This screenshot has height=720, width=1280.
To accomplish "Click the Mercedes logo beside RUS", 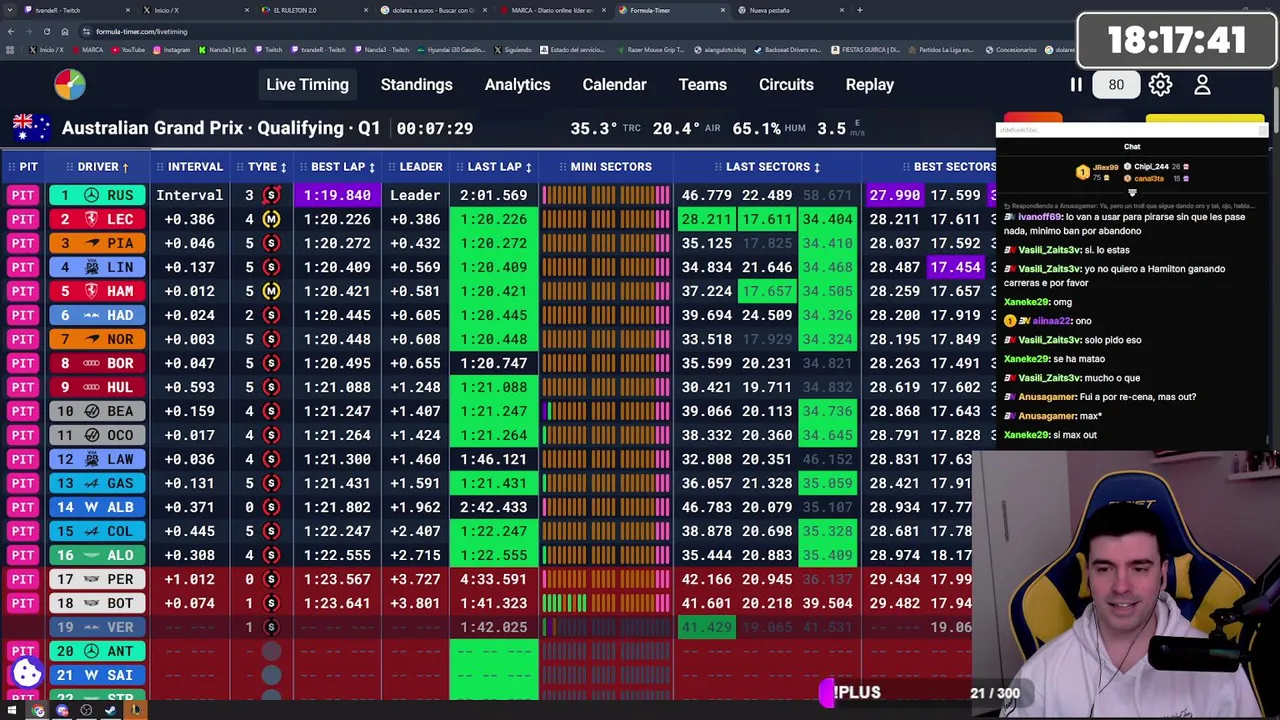I will click(92, 195).
